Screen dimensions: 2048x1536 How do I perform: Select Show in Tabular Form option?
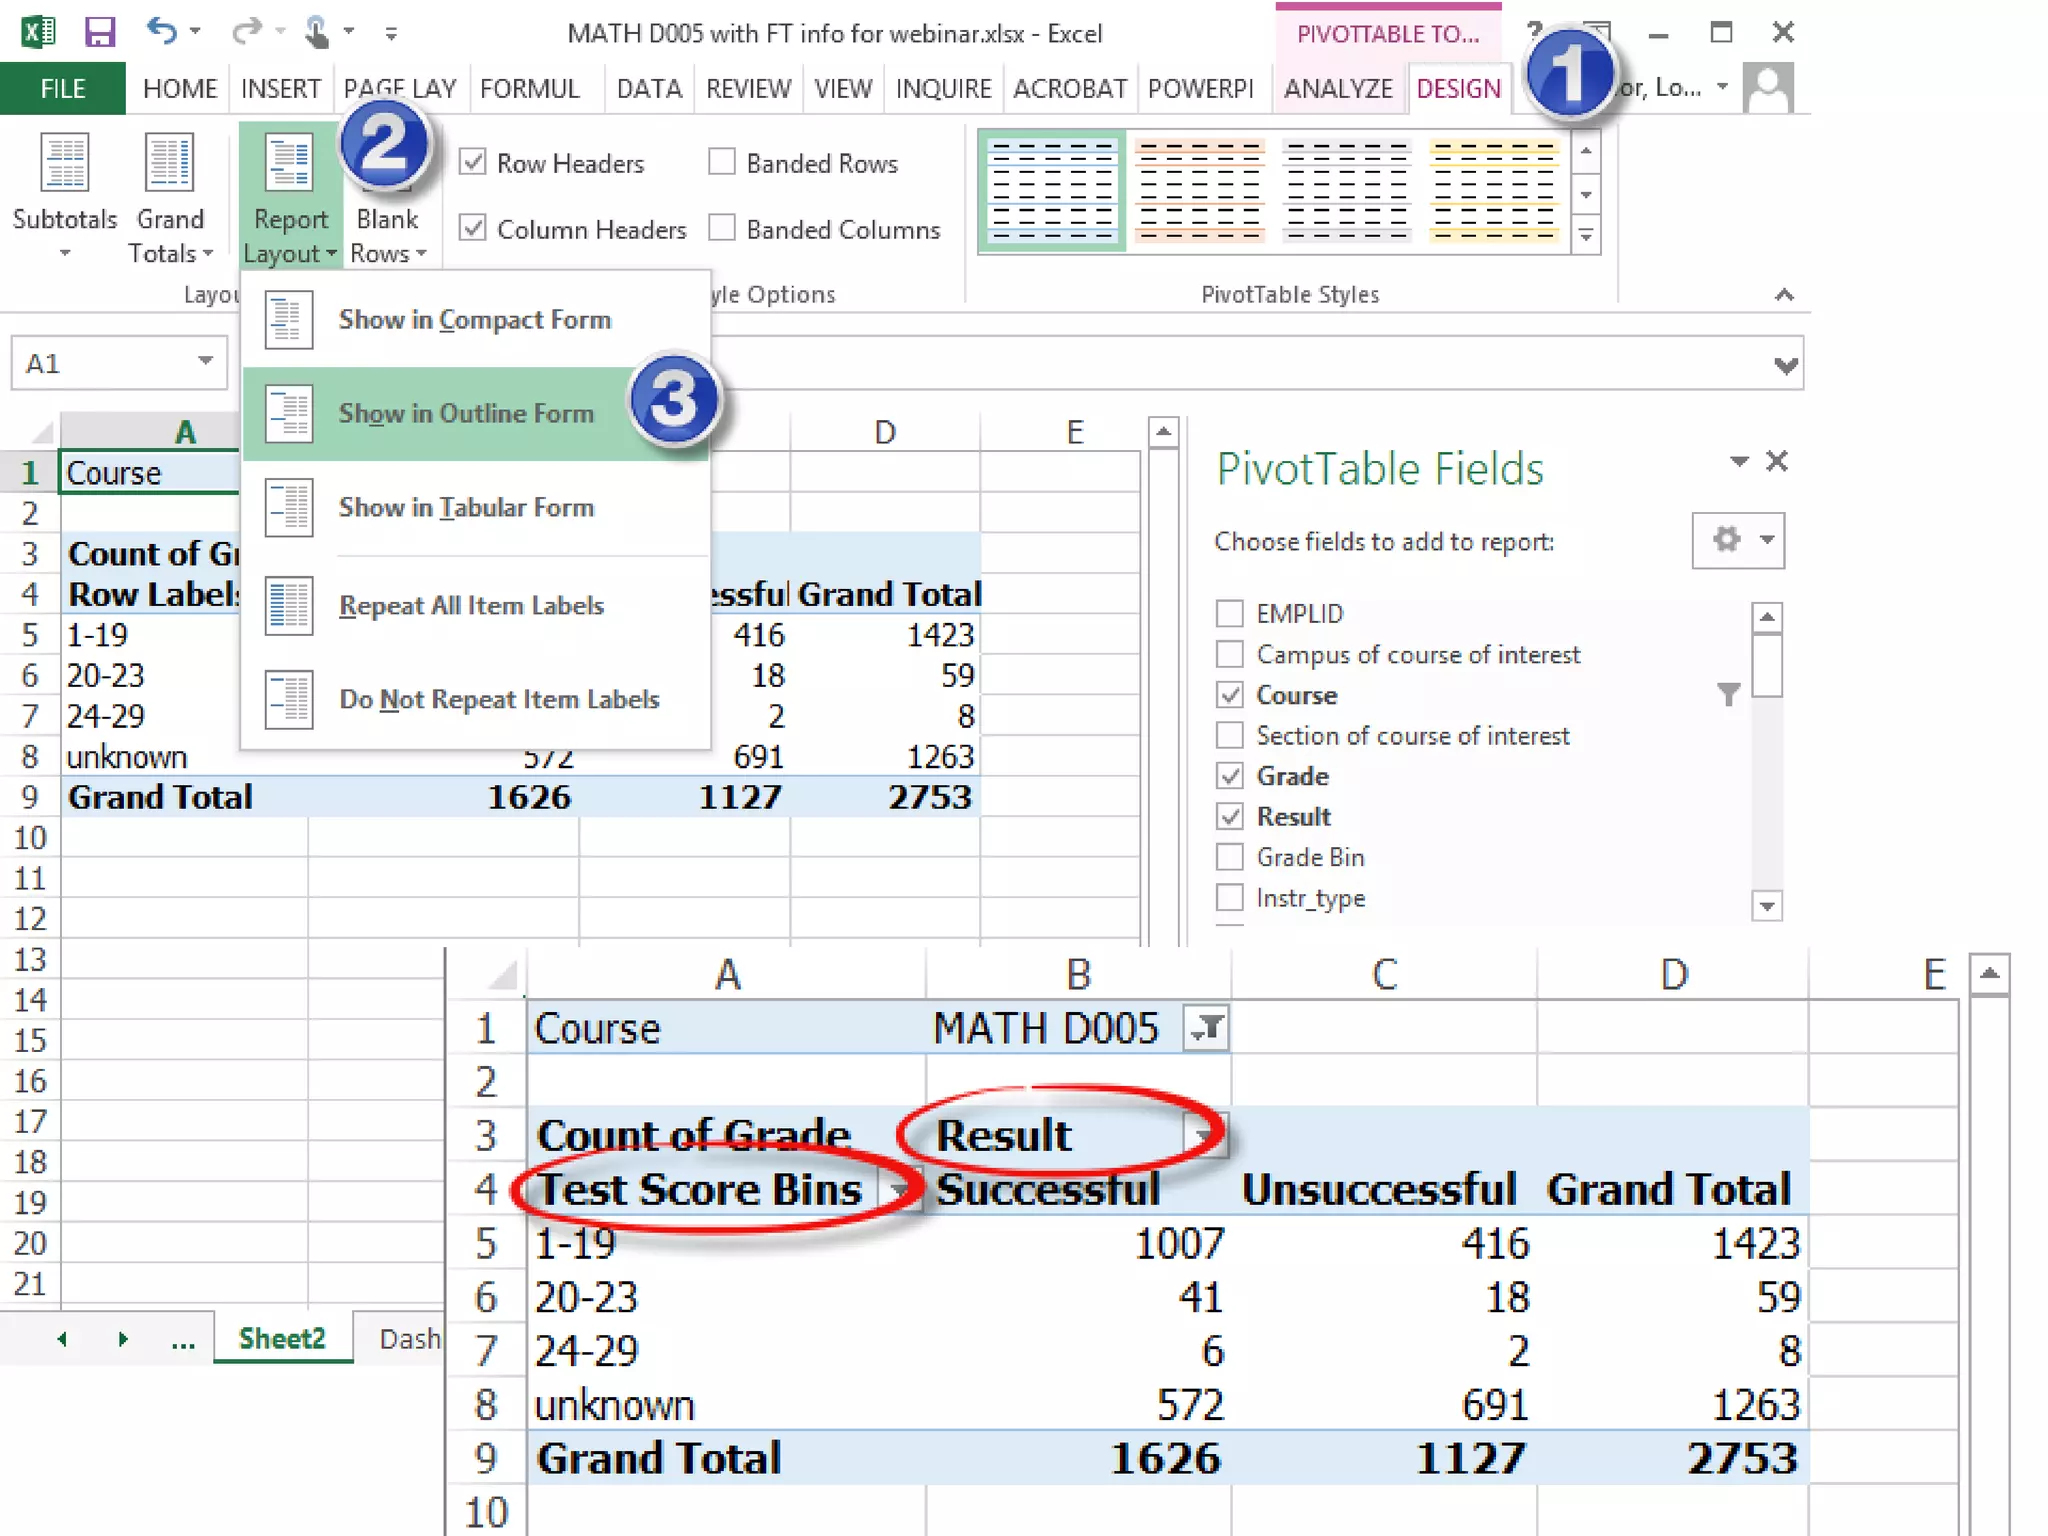(466, 508)
